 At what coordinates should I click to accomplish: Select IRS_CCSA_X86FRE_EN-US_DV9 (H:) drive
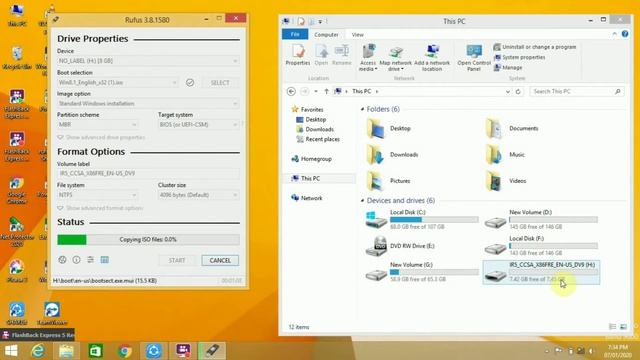tap(541, 272)
